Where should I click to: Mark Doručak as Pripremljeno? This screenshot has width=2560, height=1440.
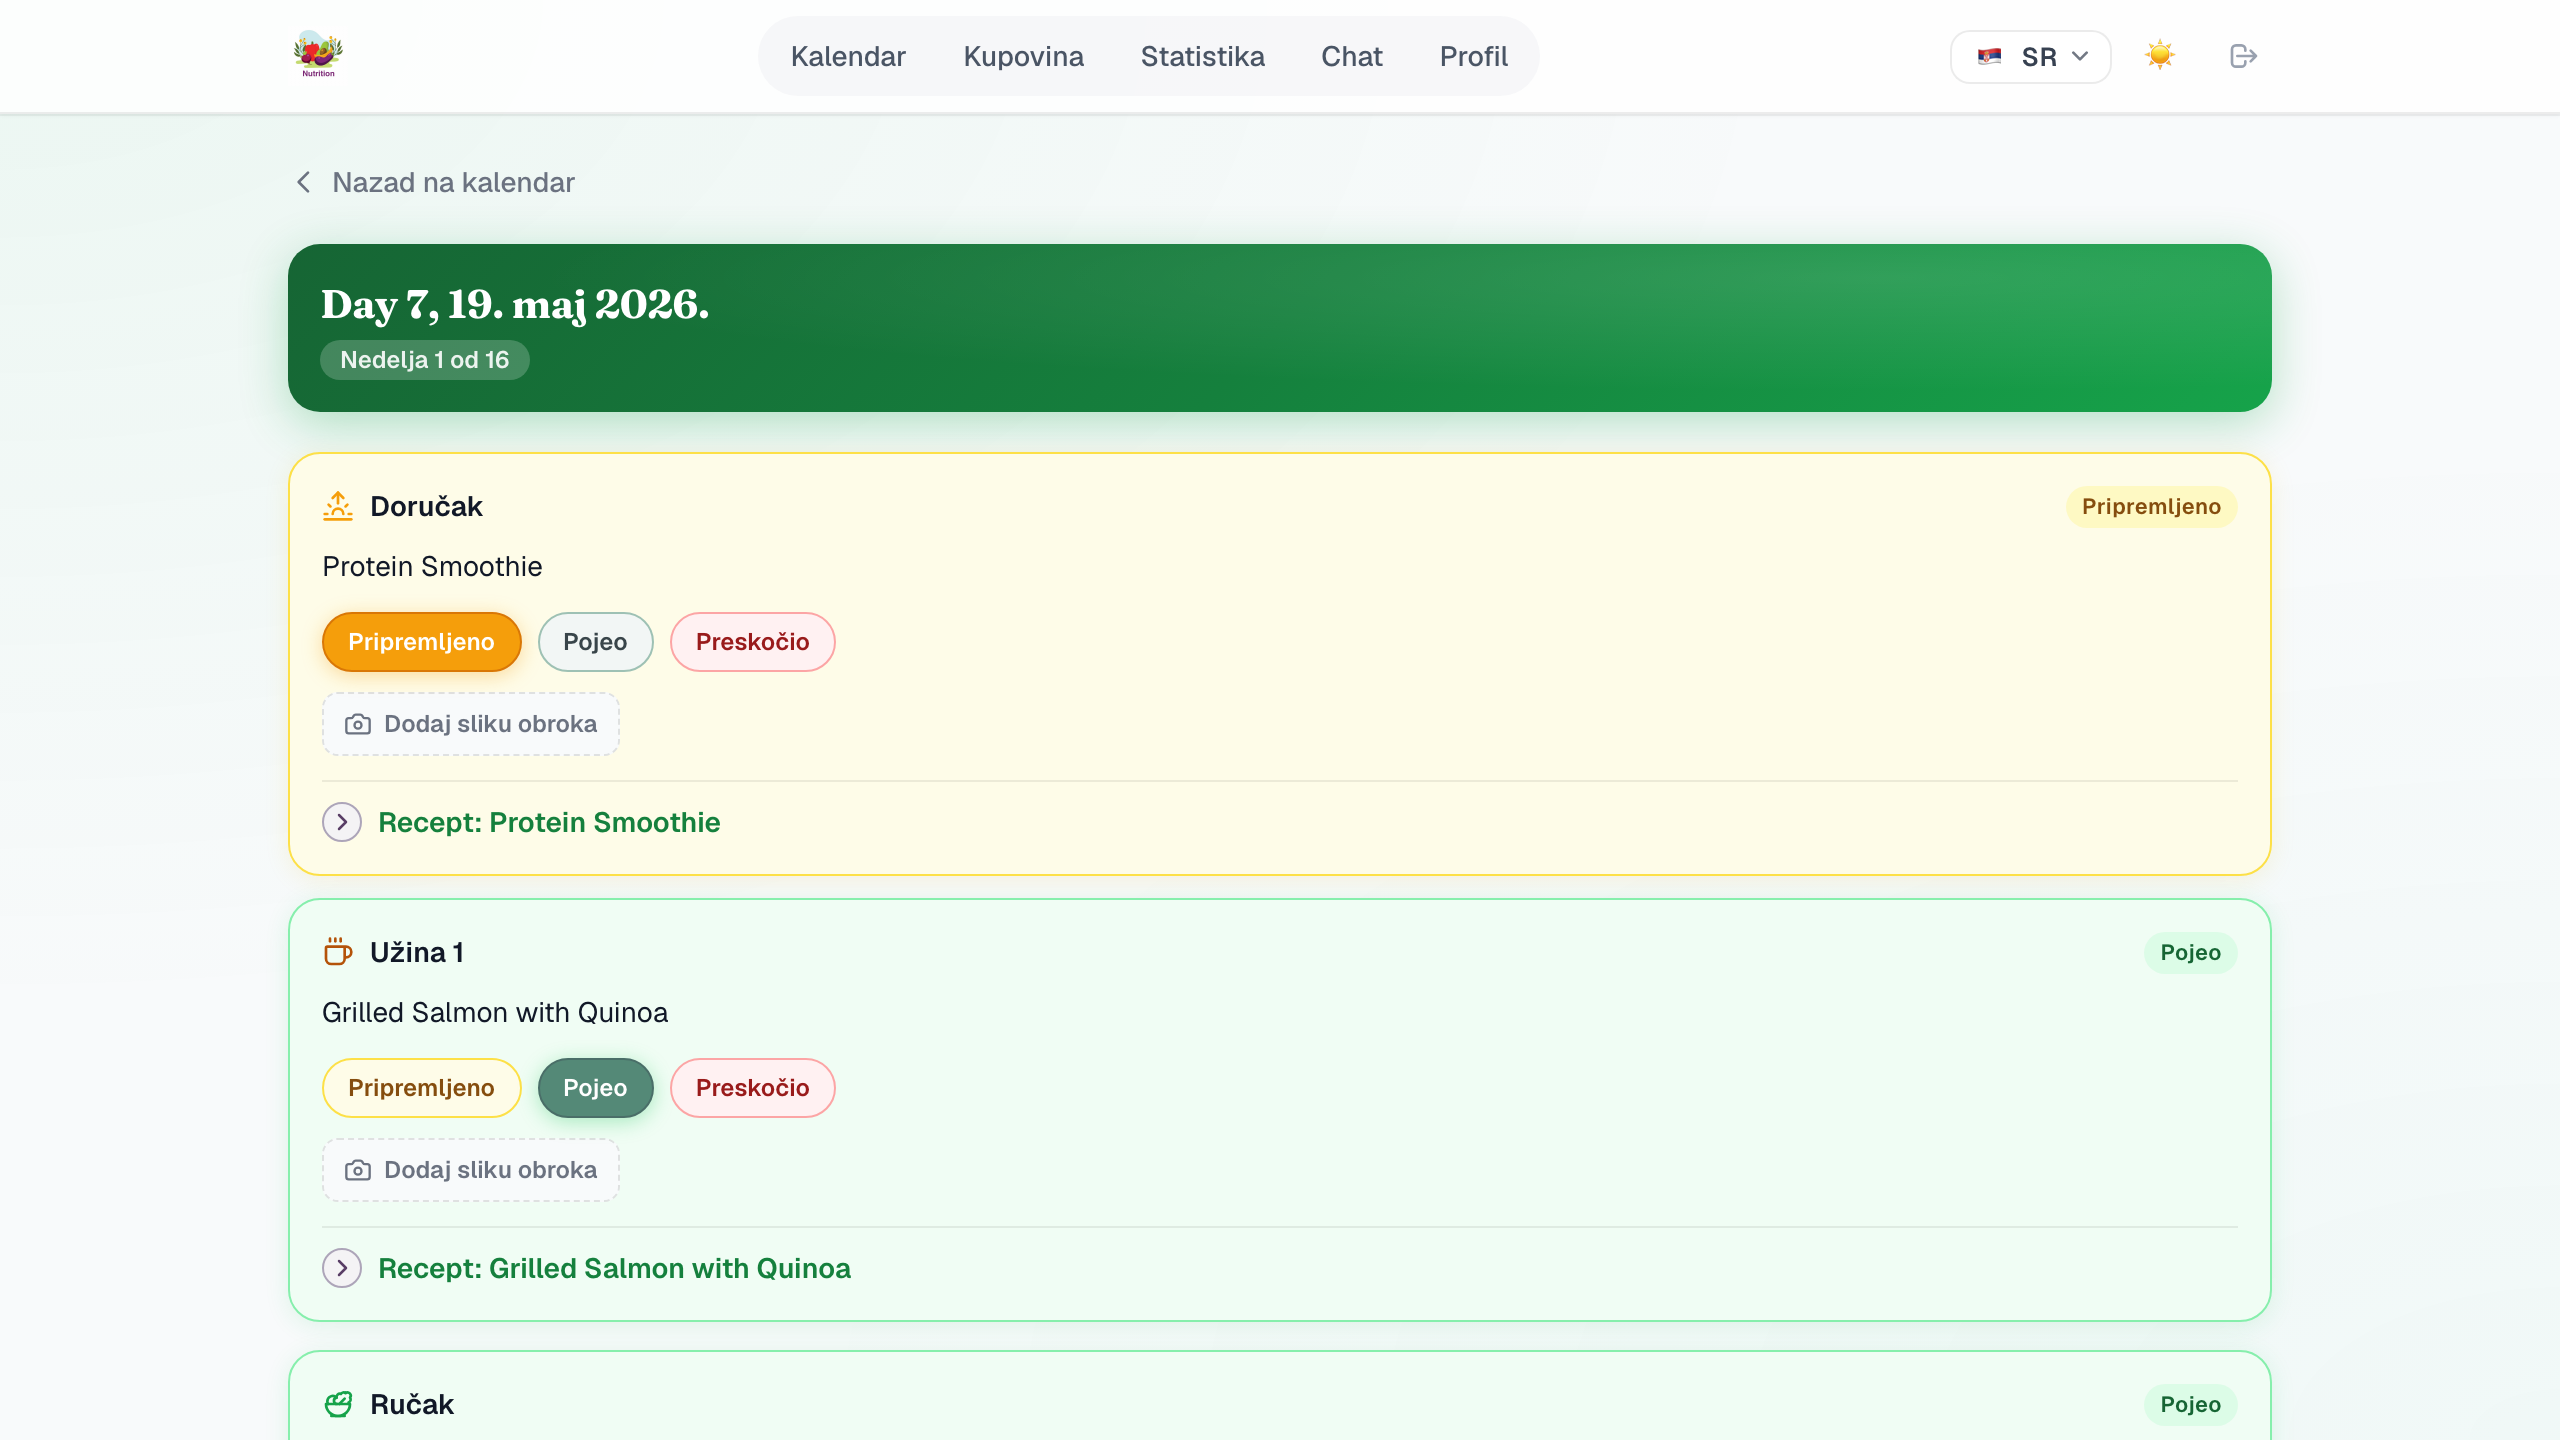[x=421, y=642]
